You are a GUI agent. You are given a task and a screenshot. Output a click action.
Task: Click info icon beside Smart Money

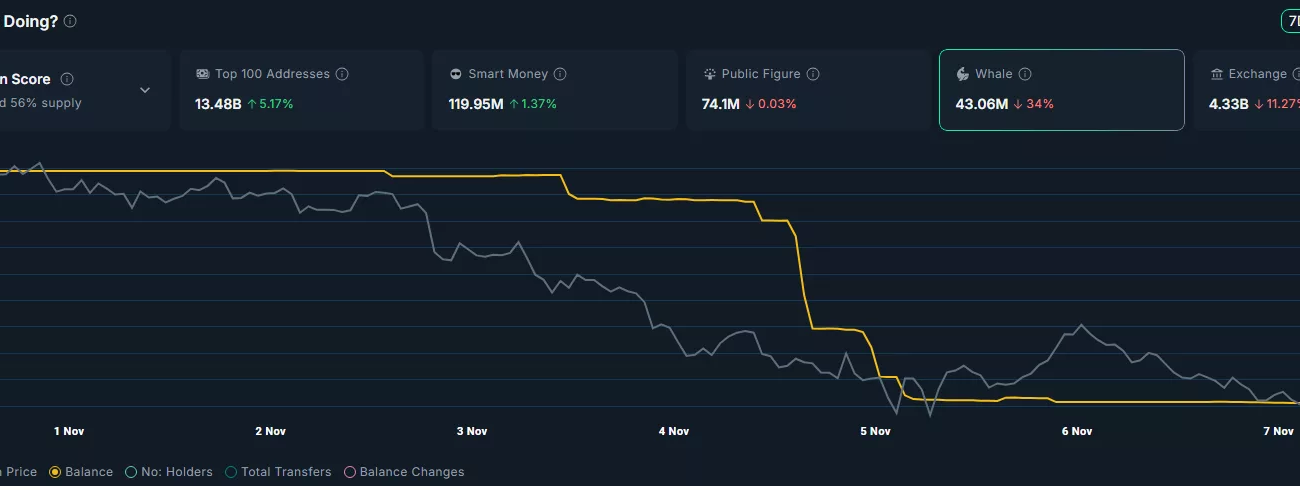point(560,74)
